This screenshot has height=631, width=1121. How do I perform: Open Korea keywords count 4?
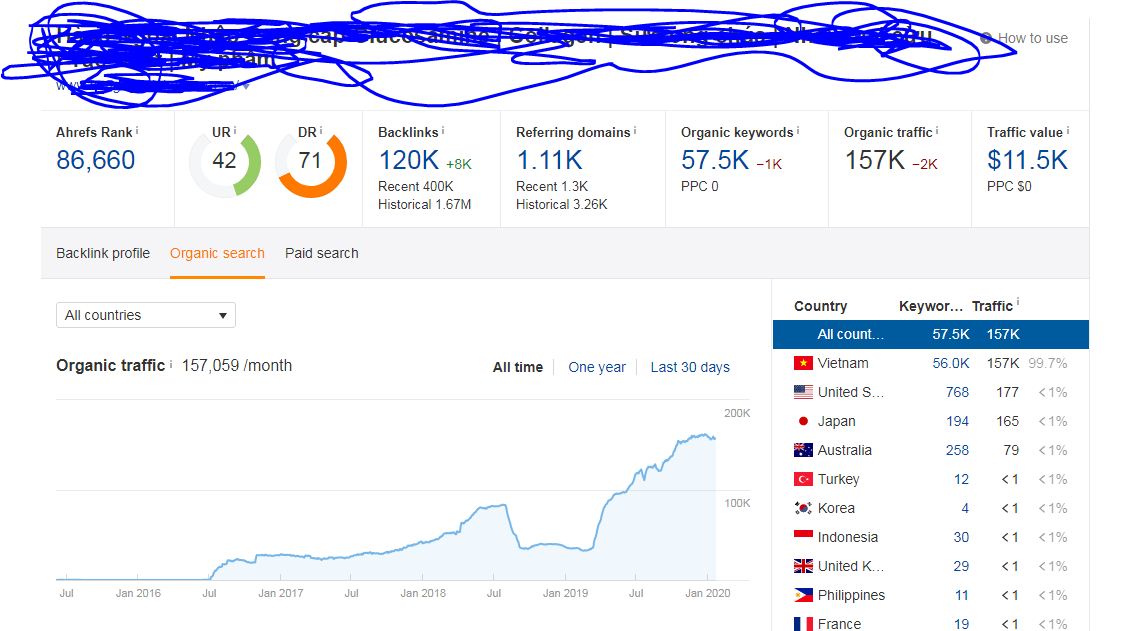click(965, 508)
